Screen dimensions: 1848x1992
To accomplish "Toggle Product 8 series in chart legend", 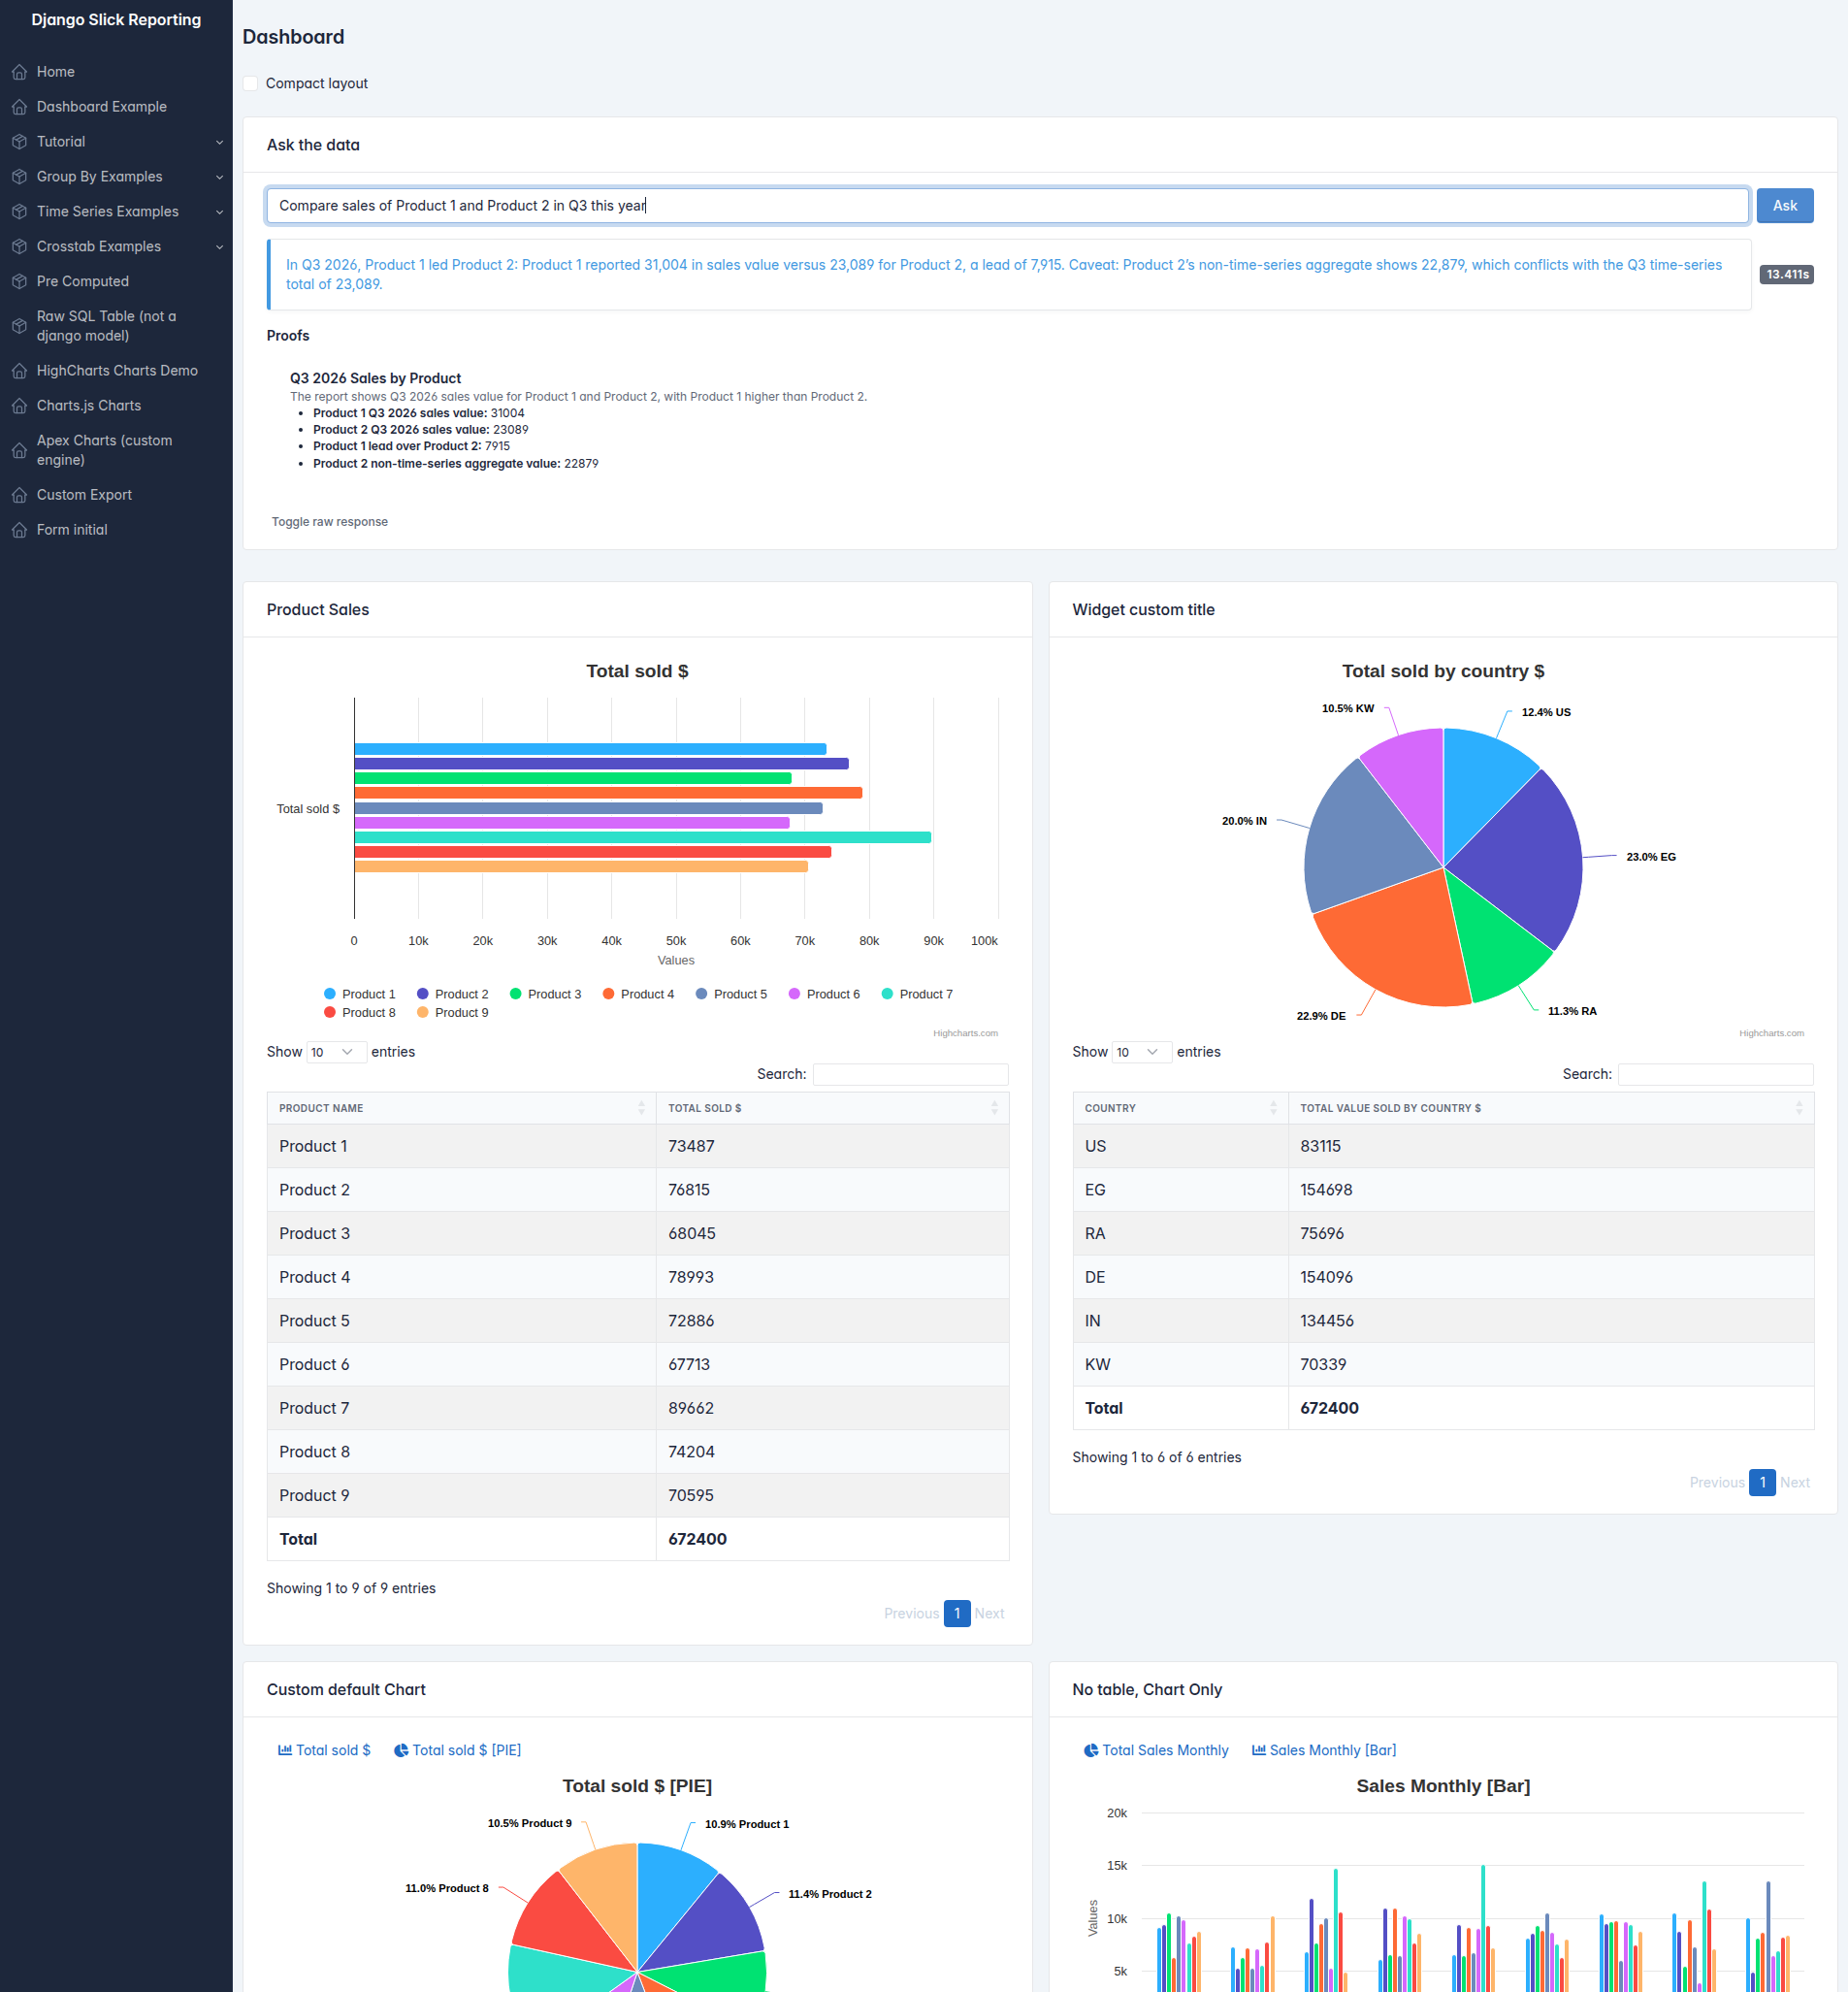I will 360,1013.
